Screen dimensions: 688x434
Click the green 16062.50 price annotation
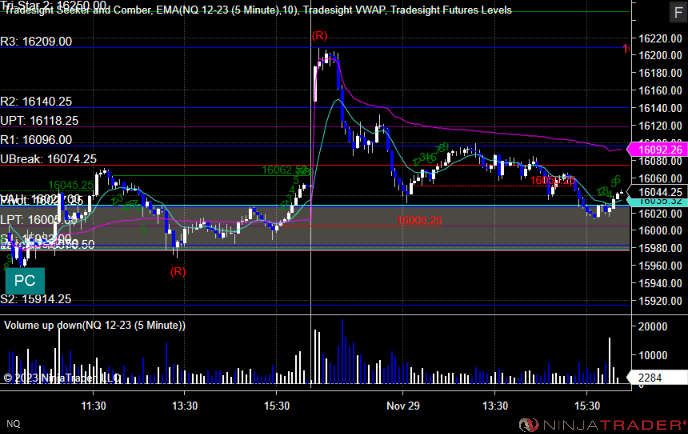(283, 170)
